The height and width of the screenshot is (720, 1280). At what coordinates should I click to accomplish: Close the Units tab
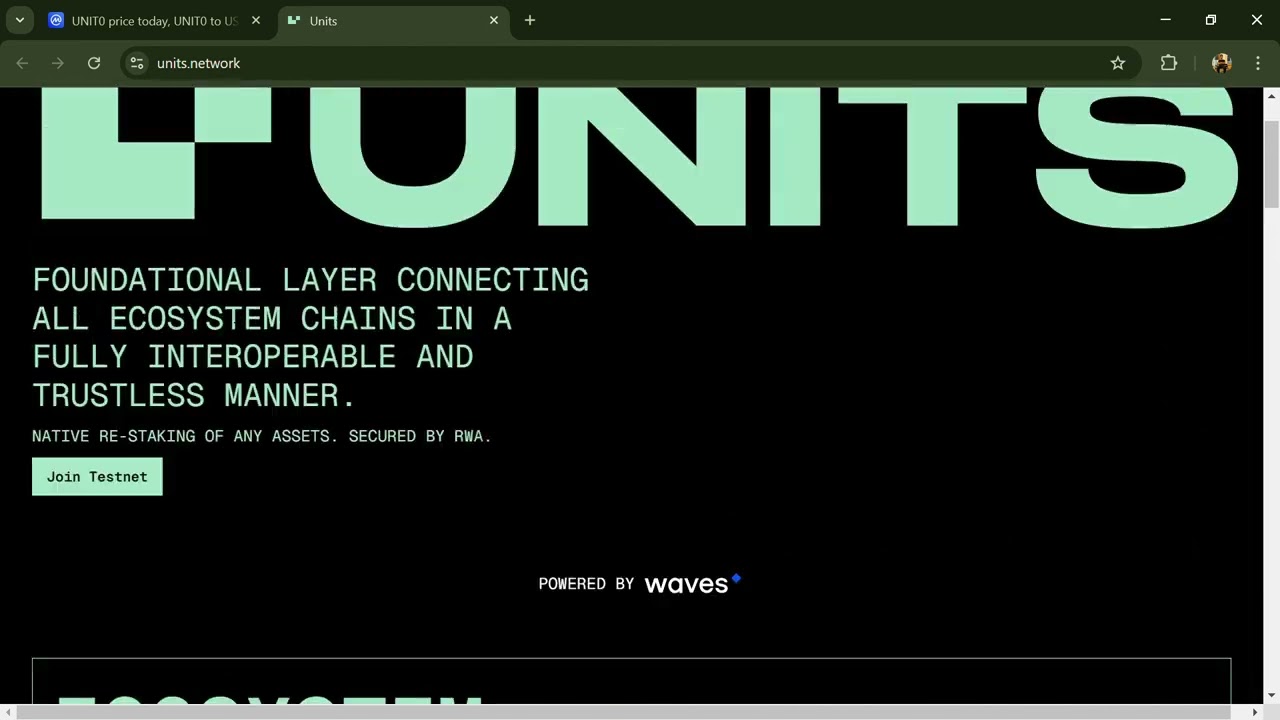(x=494, y=20)
